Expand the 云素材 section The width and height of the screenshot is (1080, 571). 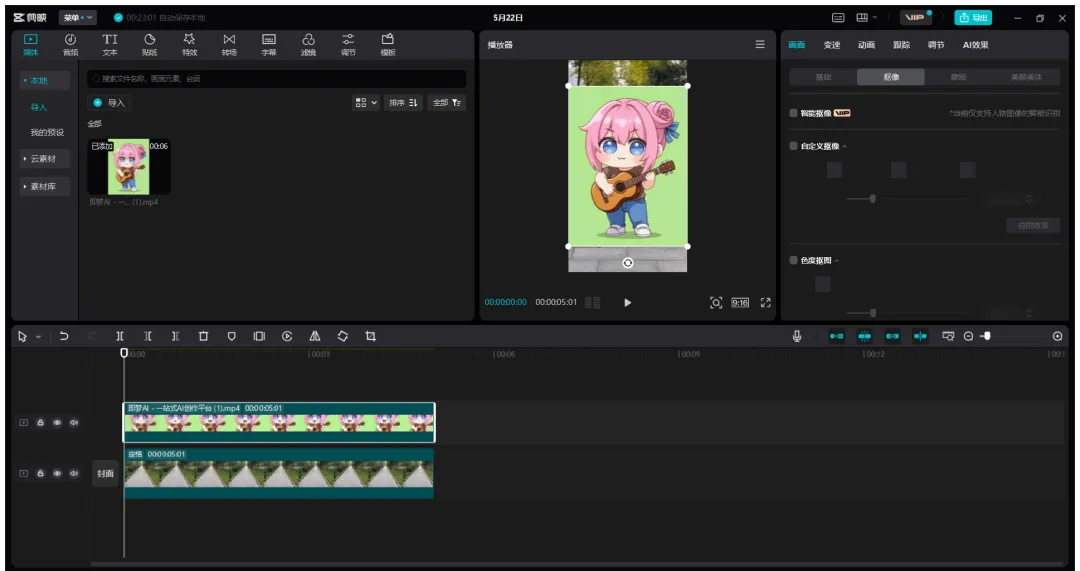[x=45, y=158]
